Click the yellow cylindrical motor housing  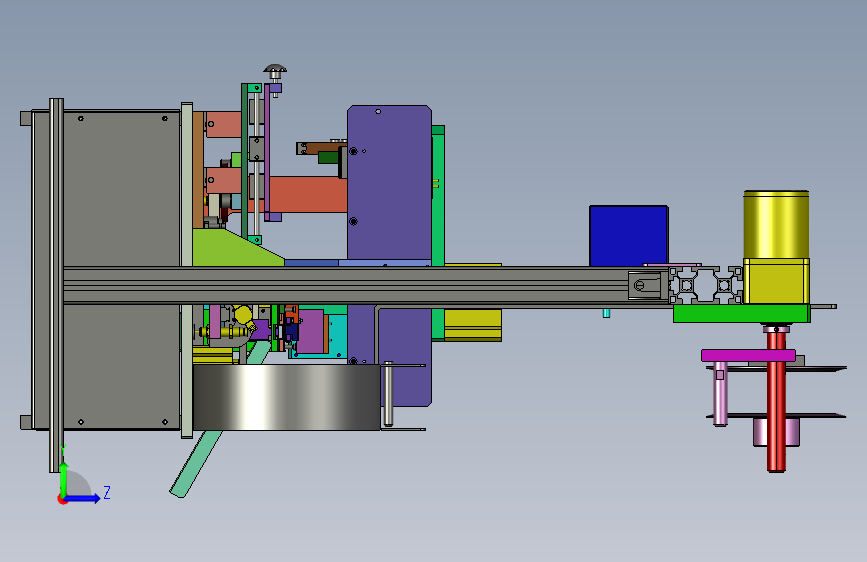click(776, 225)
